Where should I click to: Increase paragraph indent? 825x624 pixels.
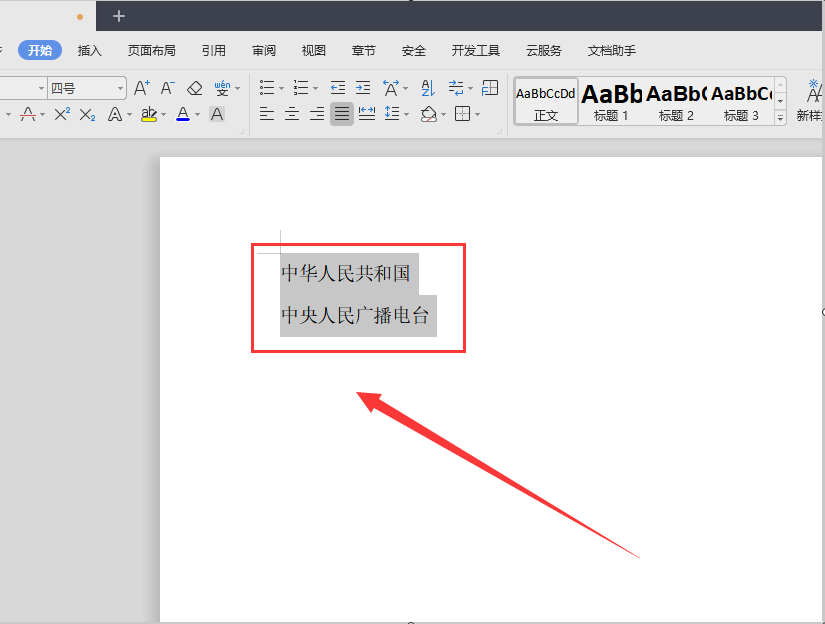click(363, 88)
